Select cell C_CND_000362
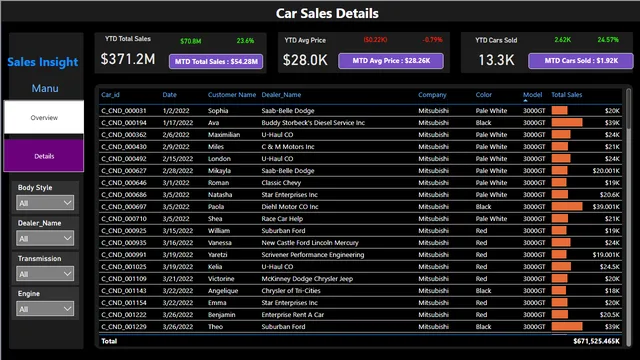Viewport: 640px width, 360px height. [x=124, y=135]
